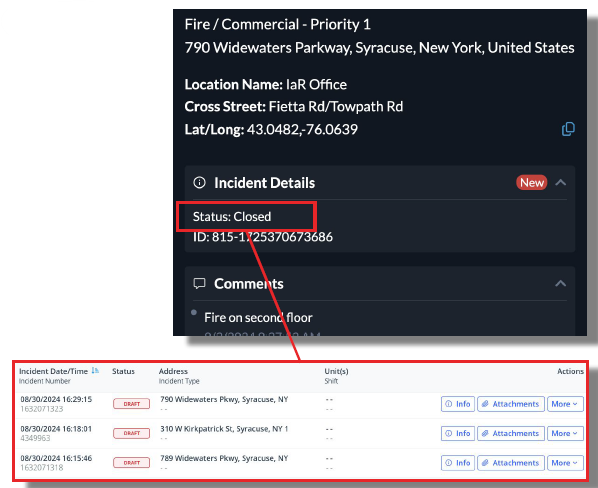Open Info for 790 Widewaters Pkwy incident
The width and height of the screenshot is (598, 488).
click(458, 404)
